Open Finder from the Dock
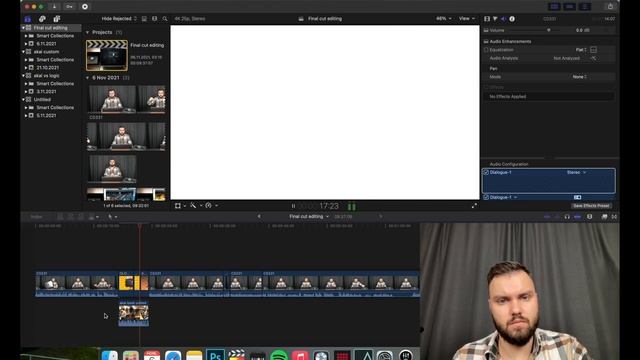The width and height of the screenshot is (640, 360). tap(109, 355)
